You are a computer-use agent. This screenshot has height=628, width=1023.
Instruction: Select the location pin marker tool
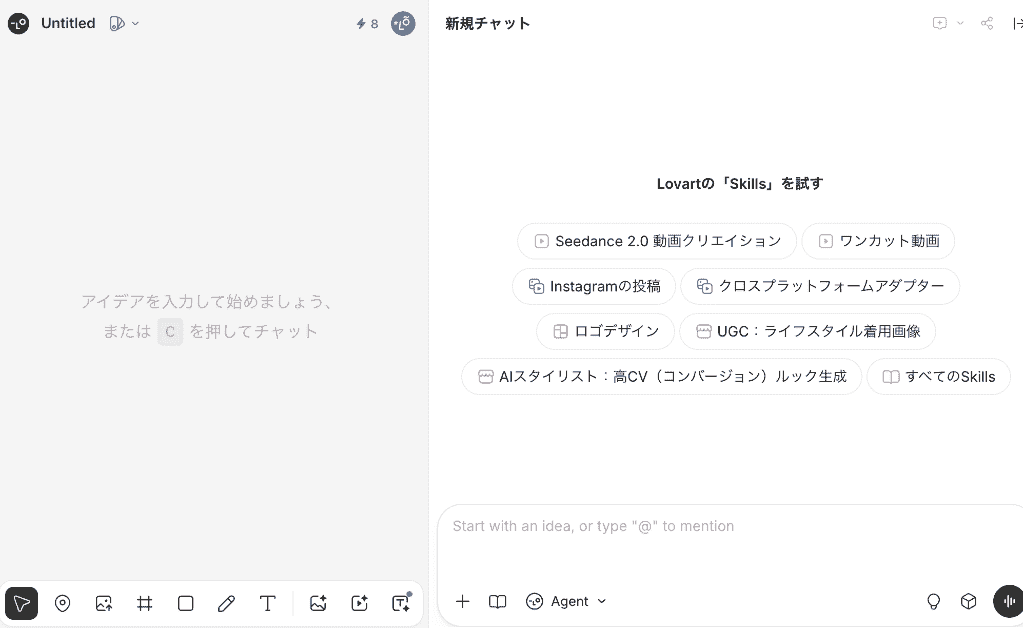point(63,603)
